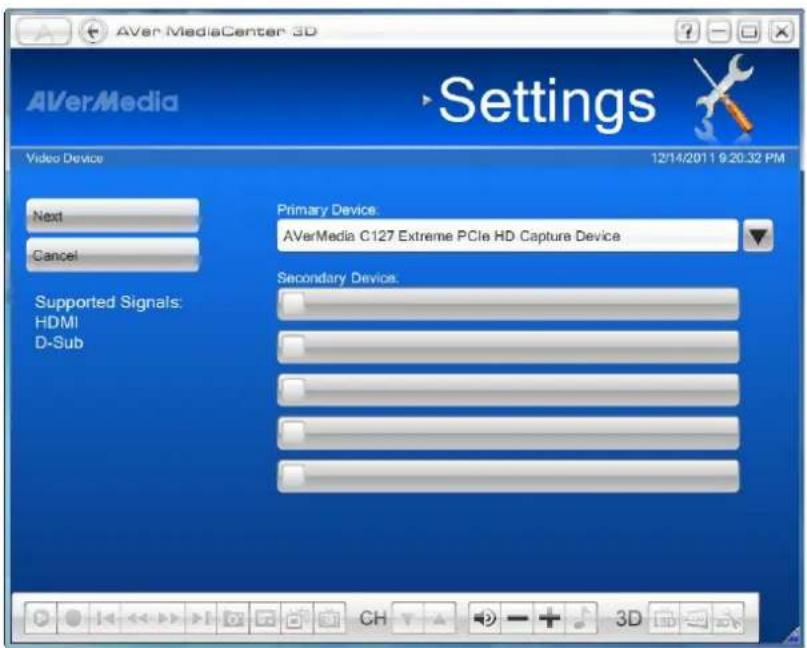
Task: Click the first 3D mode icon after 3D label
Action: pyautogui.click(x=664, y=618)
